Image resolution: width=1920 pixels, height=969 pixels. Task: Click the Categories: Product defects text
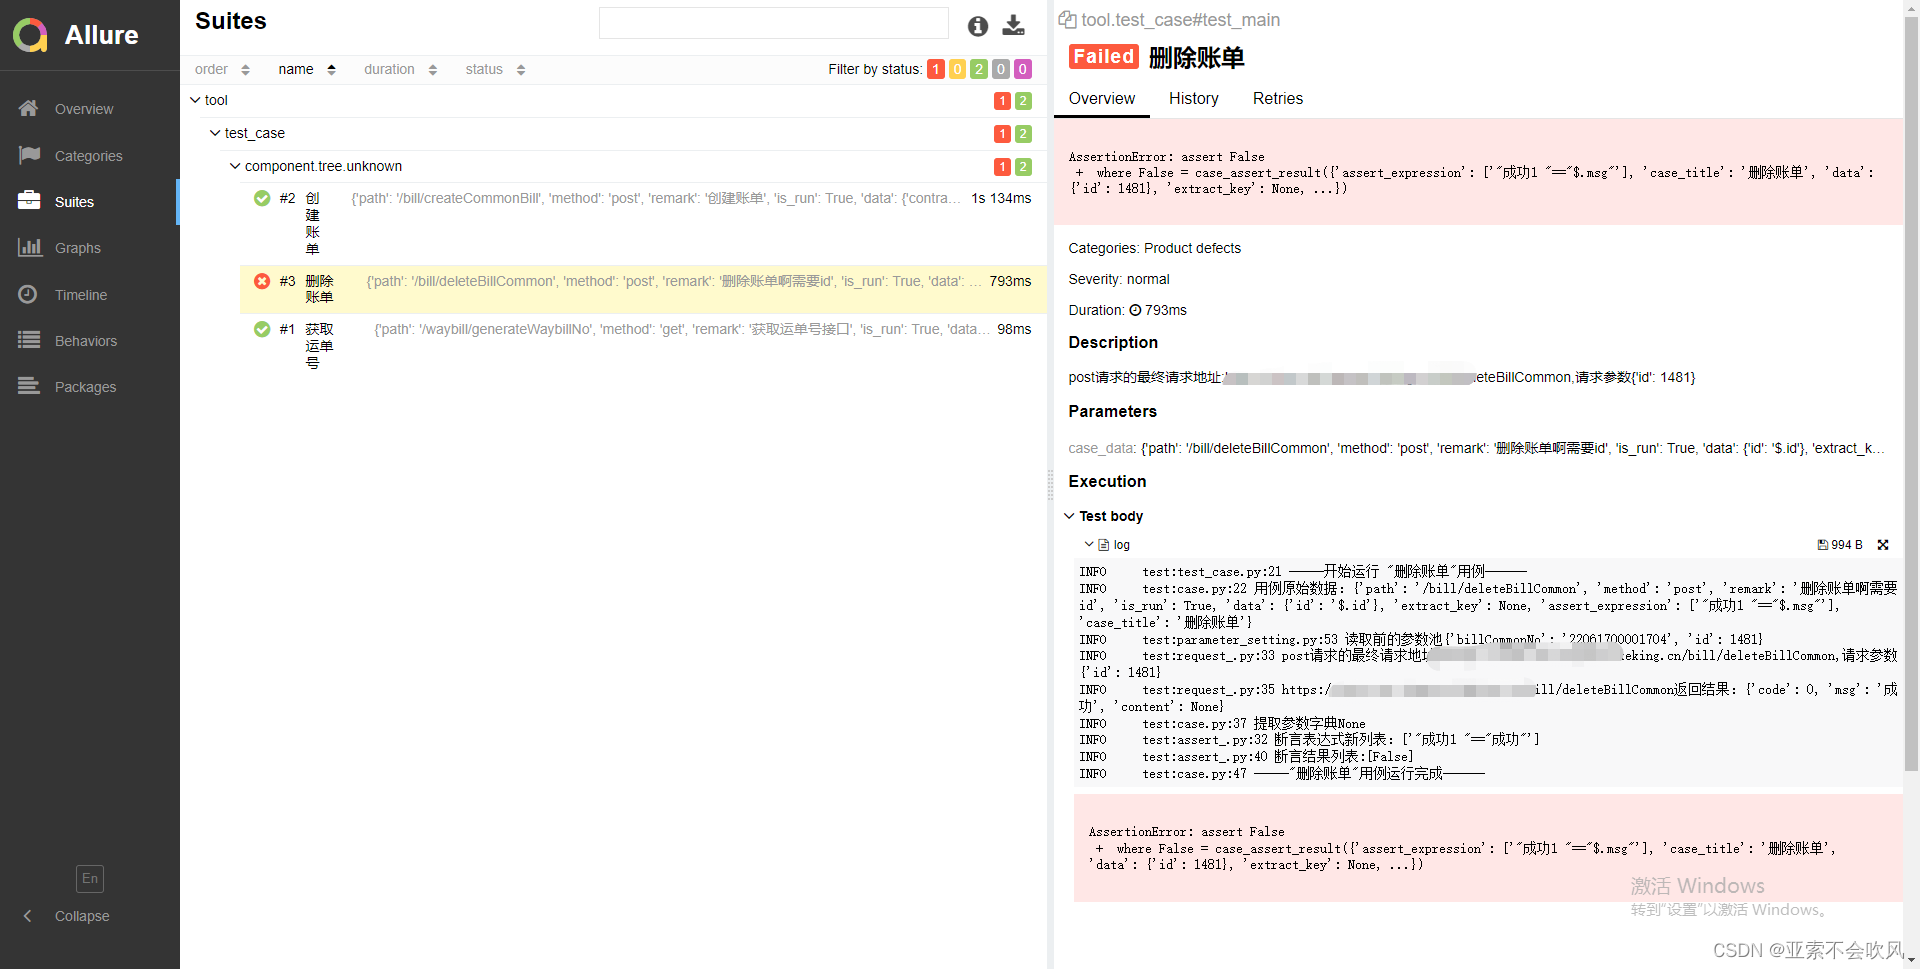1154,248
